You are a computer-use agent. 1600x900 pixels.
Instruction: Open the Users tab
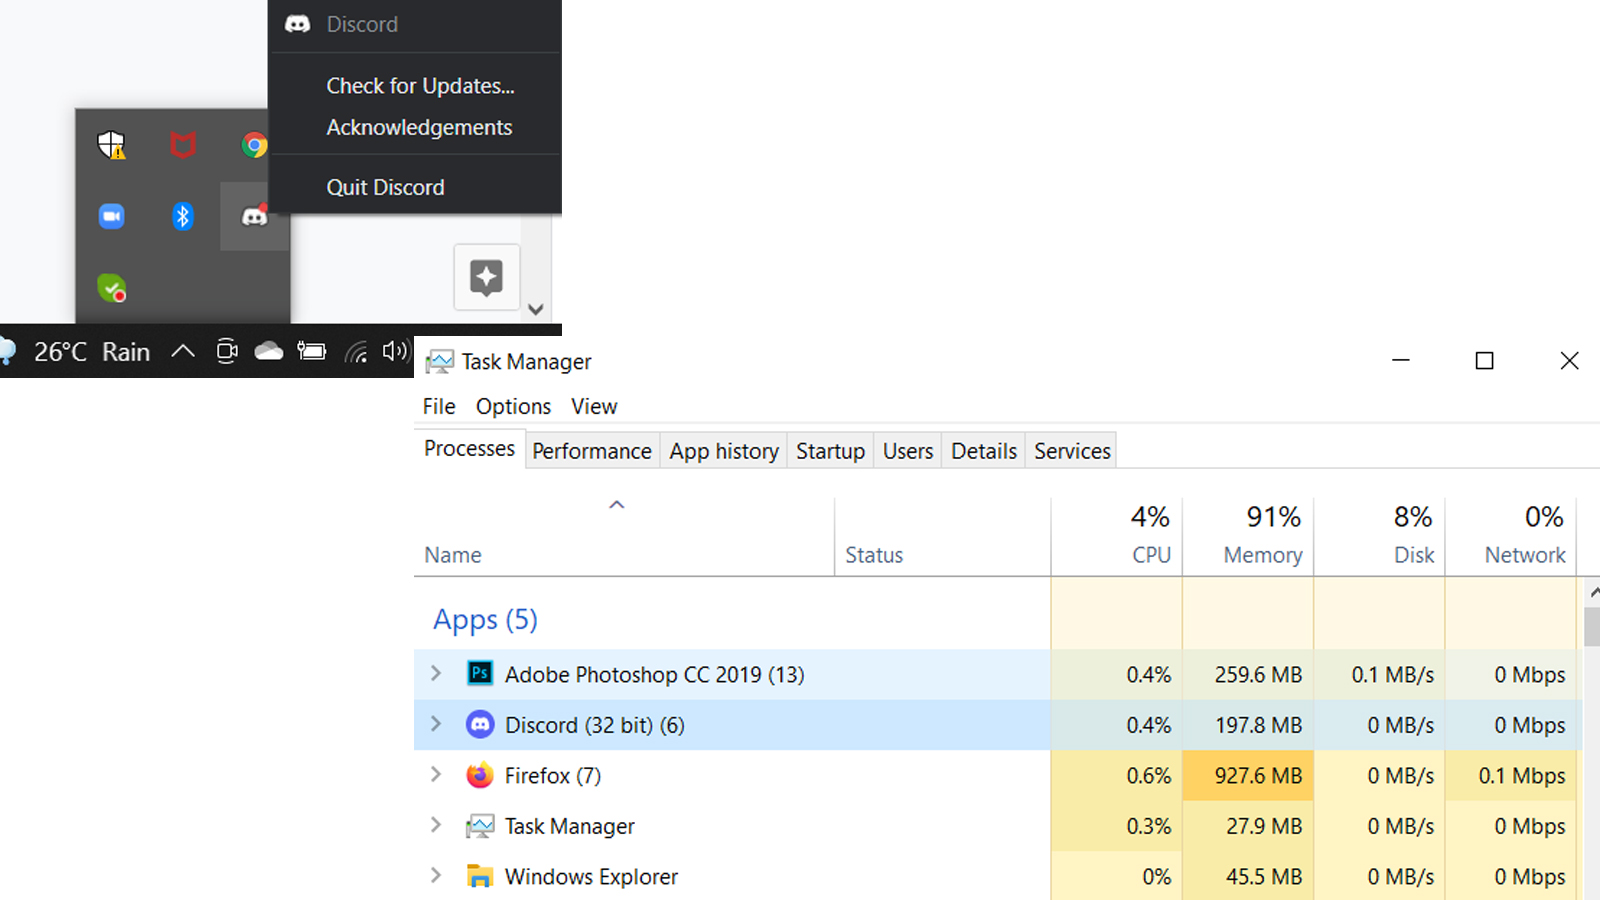pos(908,451)
